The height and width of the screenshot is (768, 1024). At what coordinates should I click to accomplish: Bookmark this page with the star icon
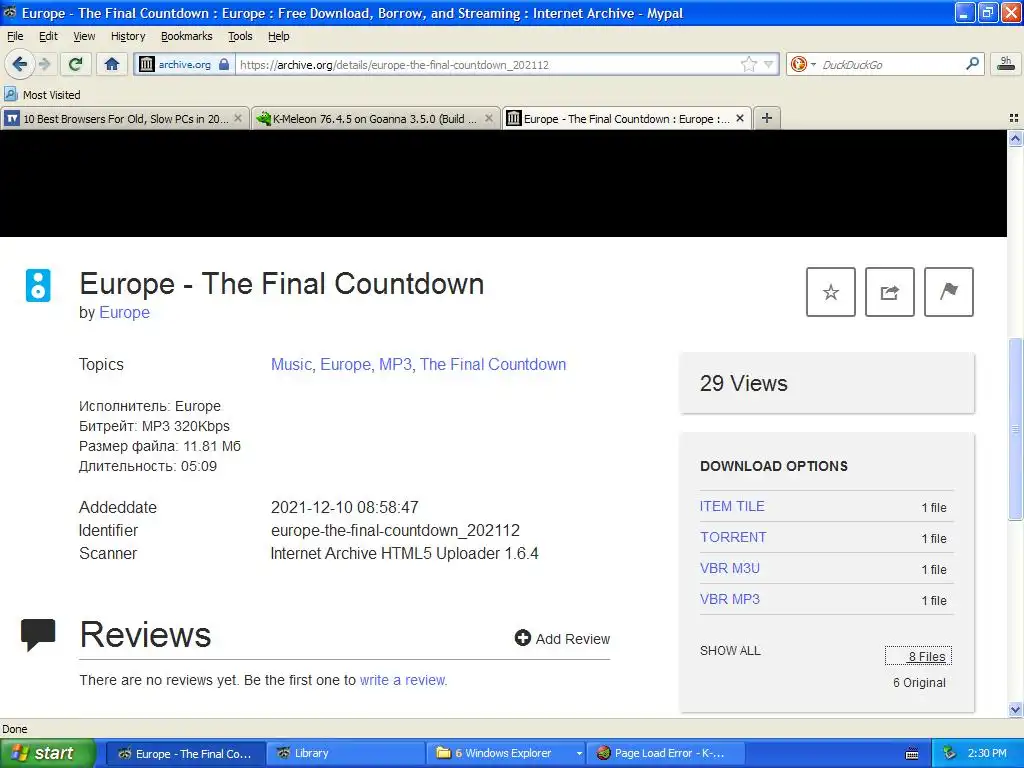tap(748, 64)
